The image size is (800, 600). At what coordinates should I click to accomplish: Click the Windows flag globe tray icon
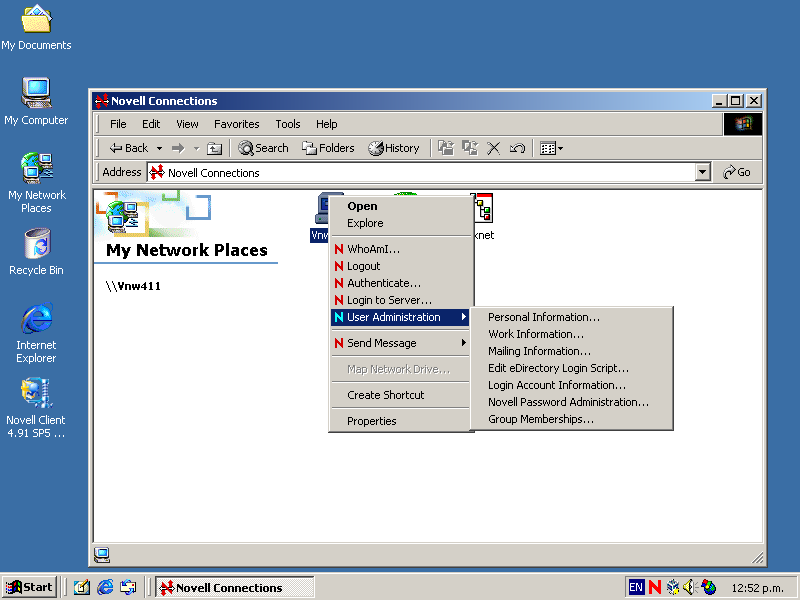[x=709, y=588]
